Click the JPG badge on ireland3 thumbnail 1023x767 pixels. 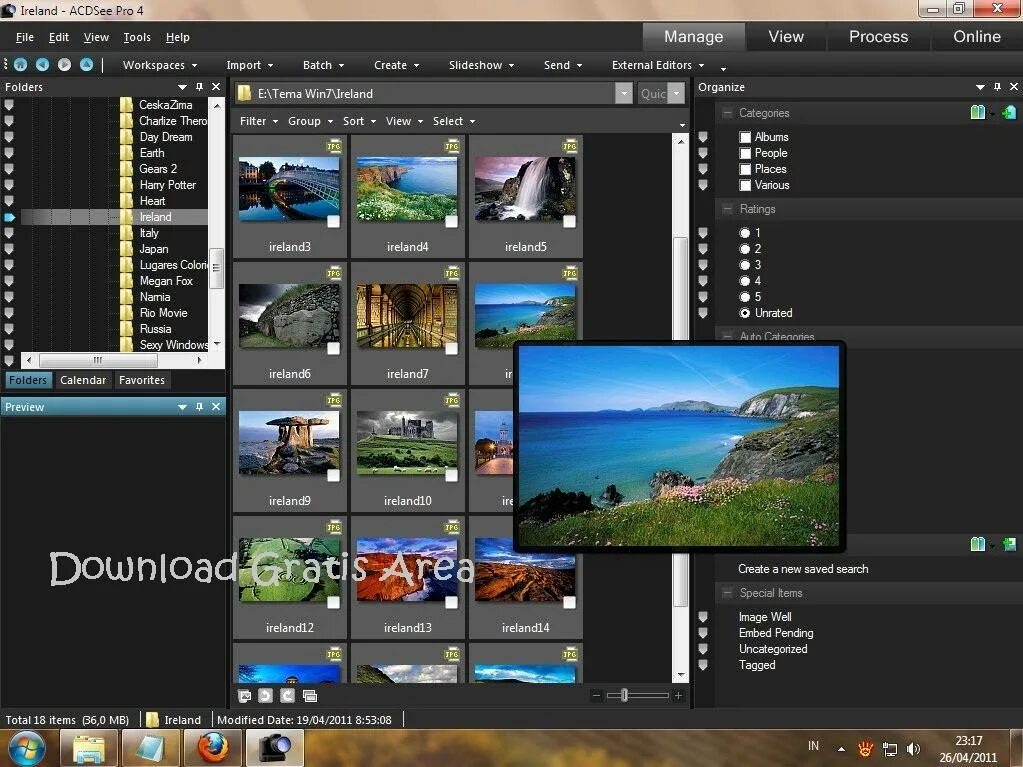333,146
